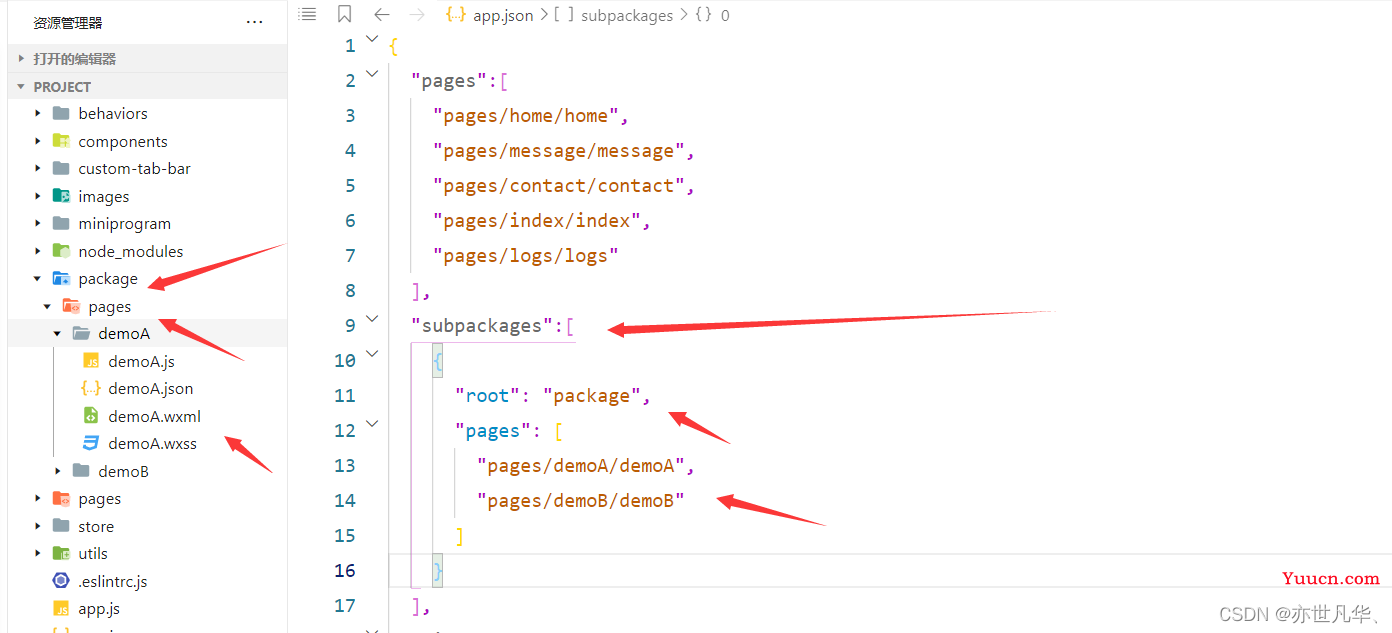Click the "pages/demoA/demoA" string
1392x633 pixels.
(x=581, y=466)
